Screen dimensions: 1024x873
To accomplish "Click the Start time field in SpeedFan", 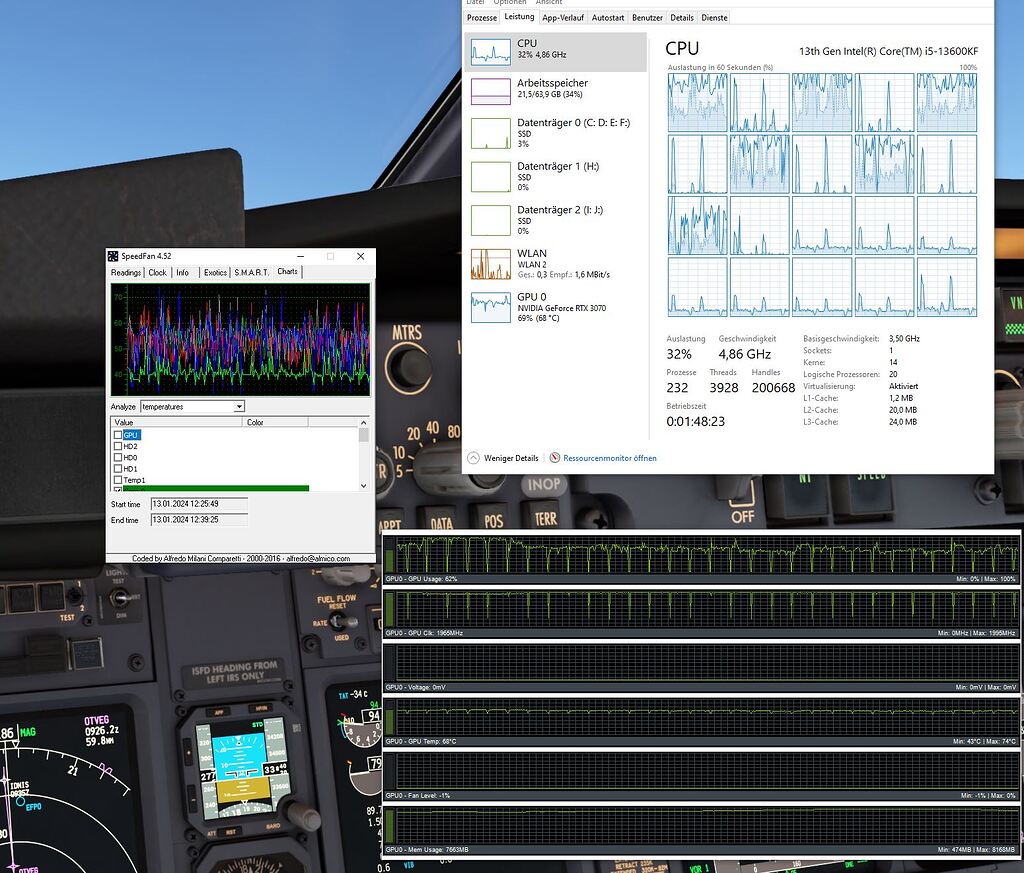I will (x=197, y=505).
